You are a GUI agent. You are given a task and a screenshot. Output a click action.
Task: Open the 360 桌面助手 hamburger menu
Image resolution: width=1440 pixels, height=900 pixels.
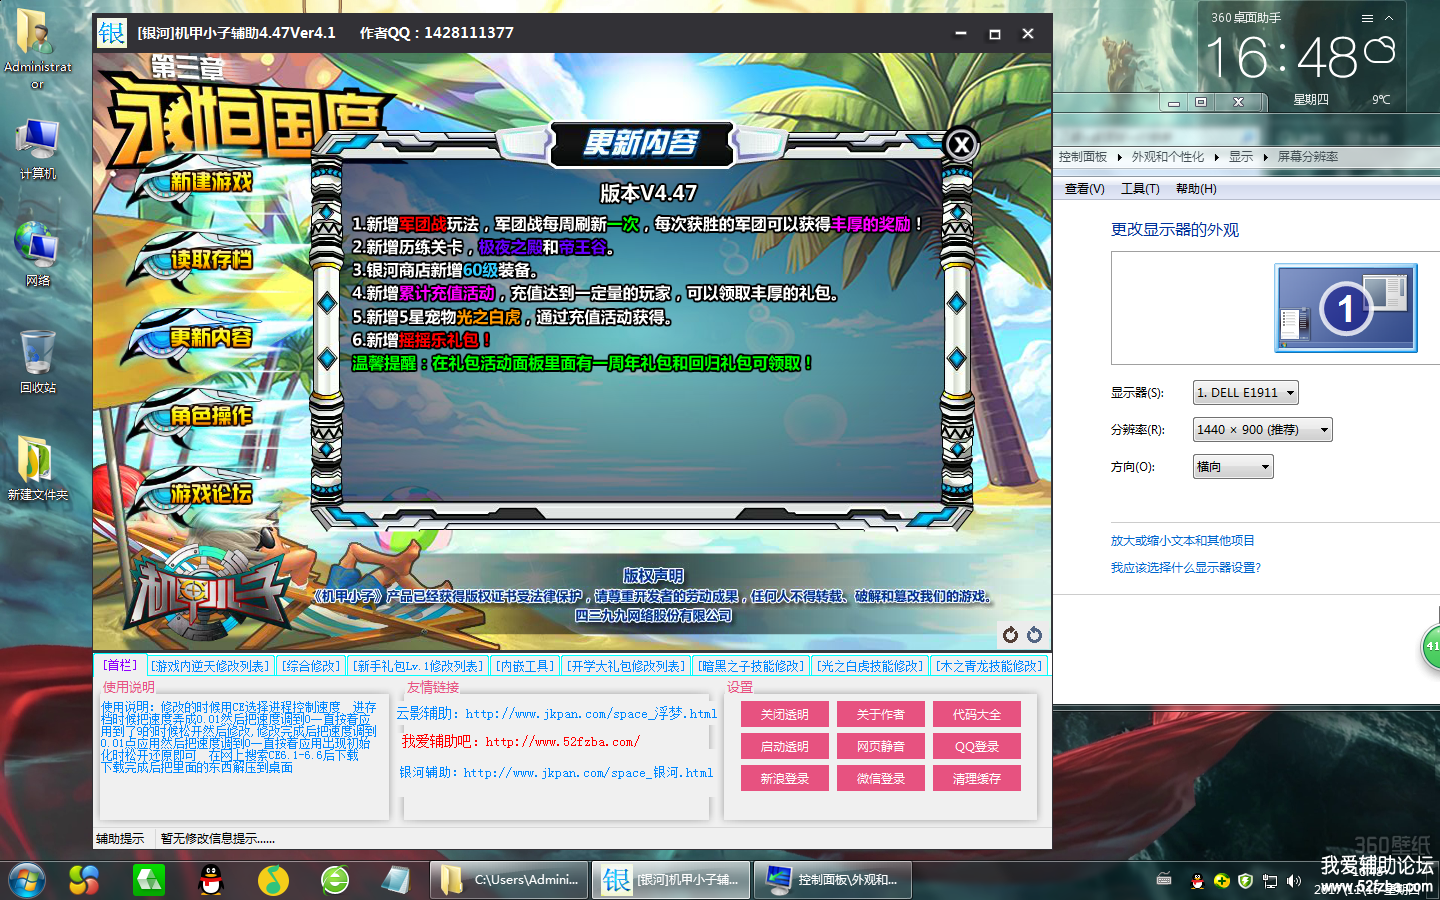[1367, 18]
